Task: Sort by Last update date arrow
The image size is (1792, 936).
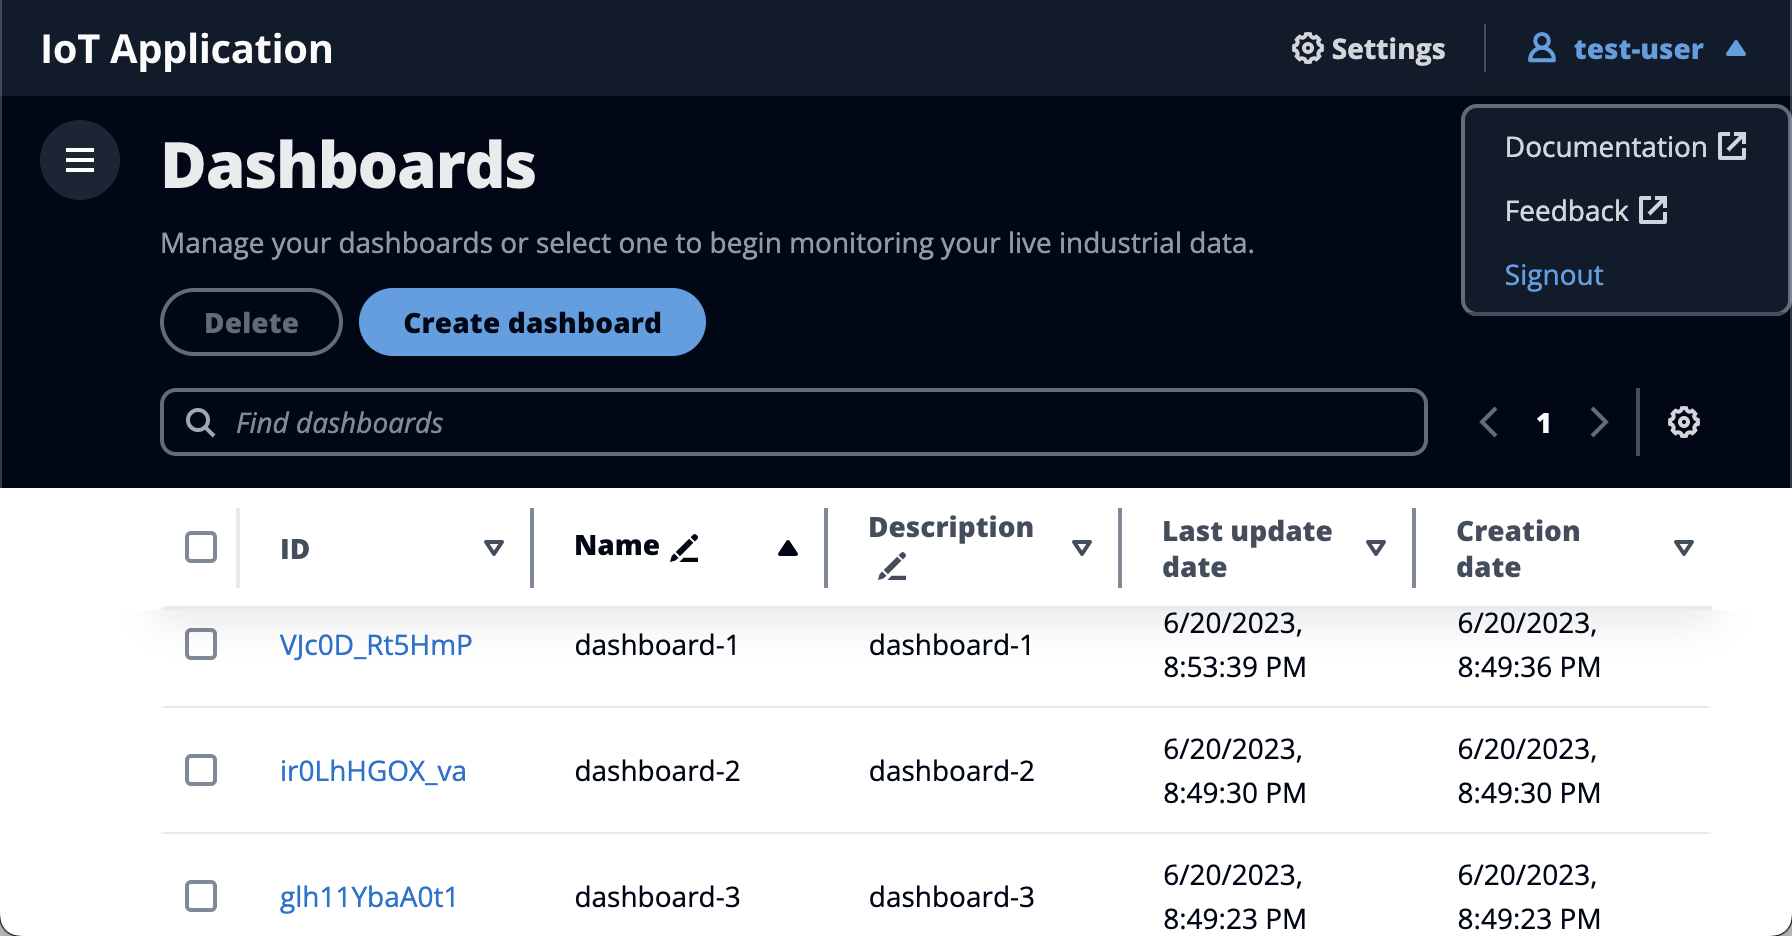Action: point(1376,548)
